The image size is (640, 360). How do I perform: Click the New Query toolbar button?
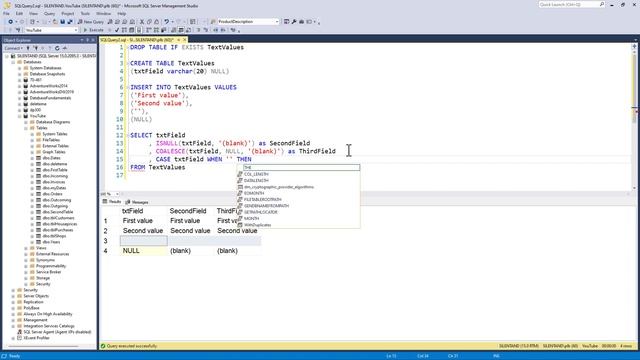91,22
